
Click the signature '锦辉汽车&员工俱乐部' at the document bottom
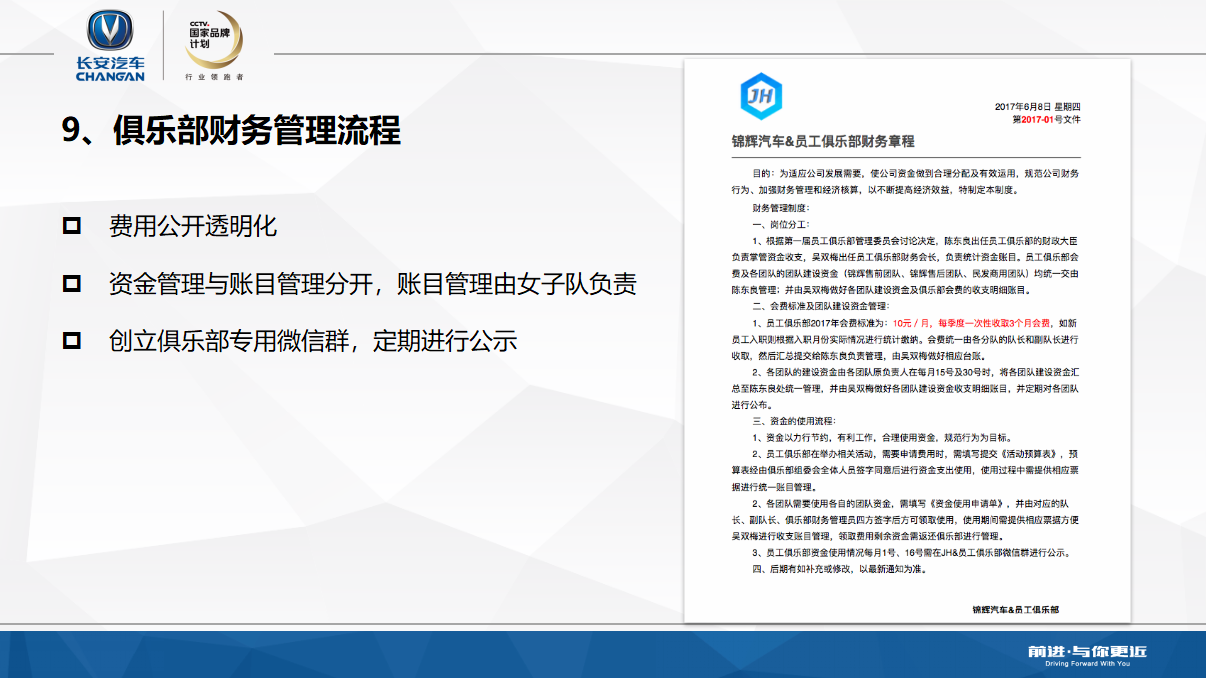pyautogui.click(x=1015, y=608)
